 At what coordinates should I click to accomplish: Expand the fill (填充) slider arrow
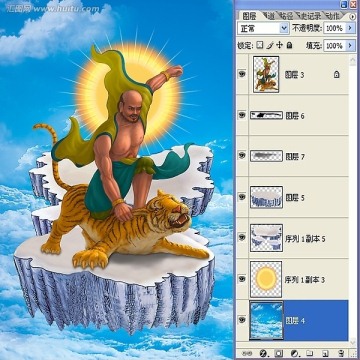click(350, 45)
